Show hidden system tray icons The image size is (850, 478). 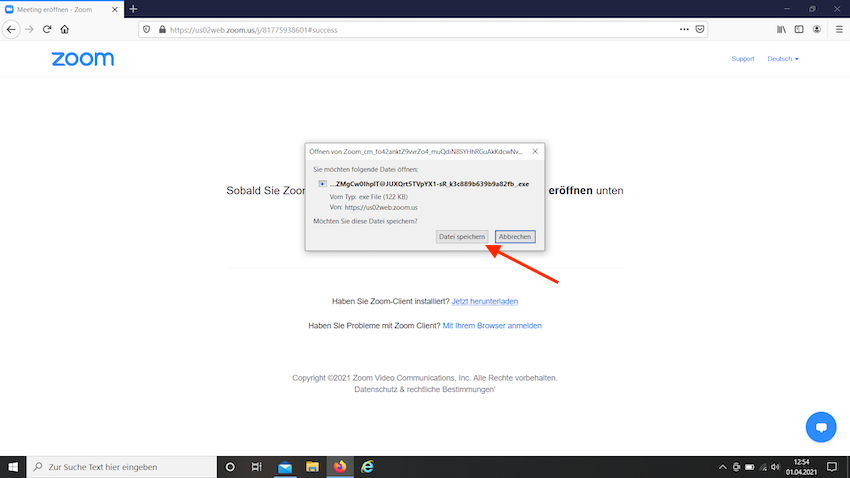(723, 467)
